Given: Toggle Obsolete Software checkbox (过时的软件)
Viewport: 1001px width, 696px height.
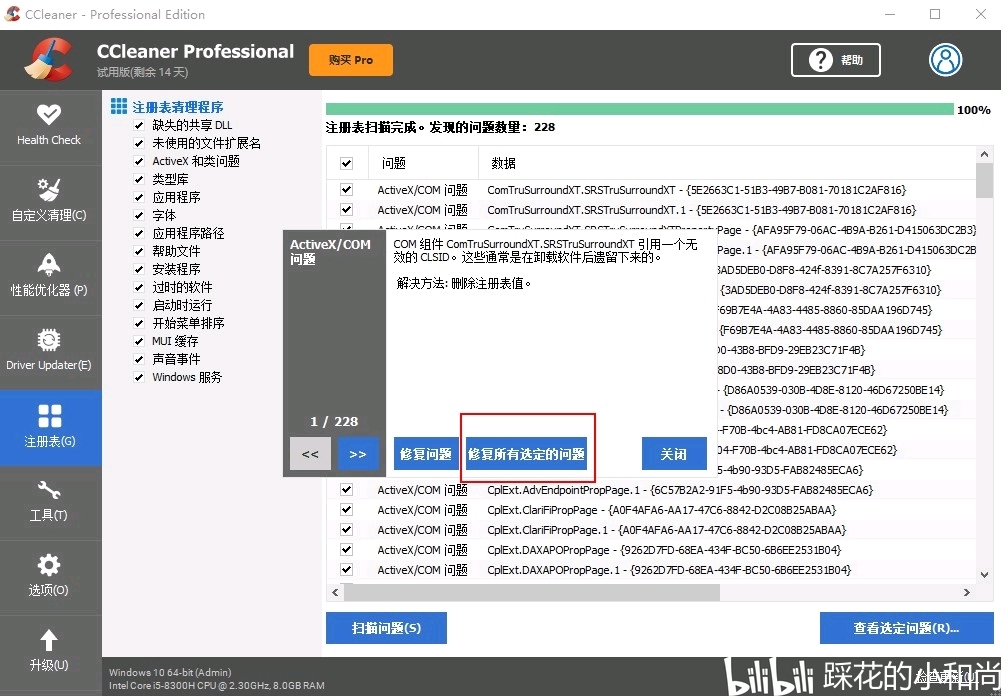Looking at the screenshot, I should point(139,287).
